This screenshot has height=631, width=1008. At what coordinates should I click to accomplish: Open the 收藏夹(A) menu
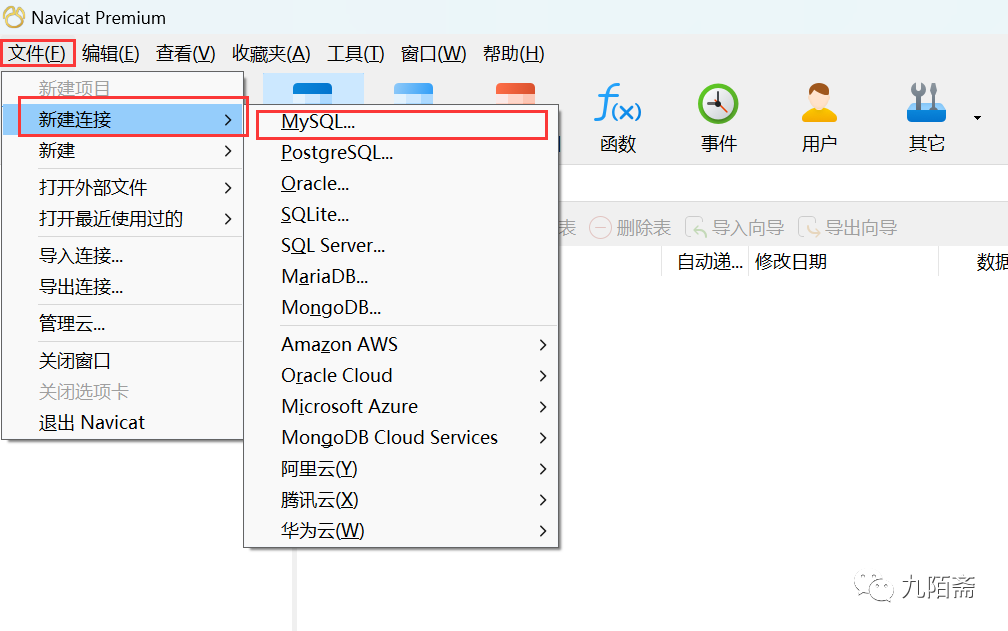click(x=271, y=53)
